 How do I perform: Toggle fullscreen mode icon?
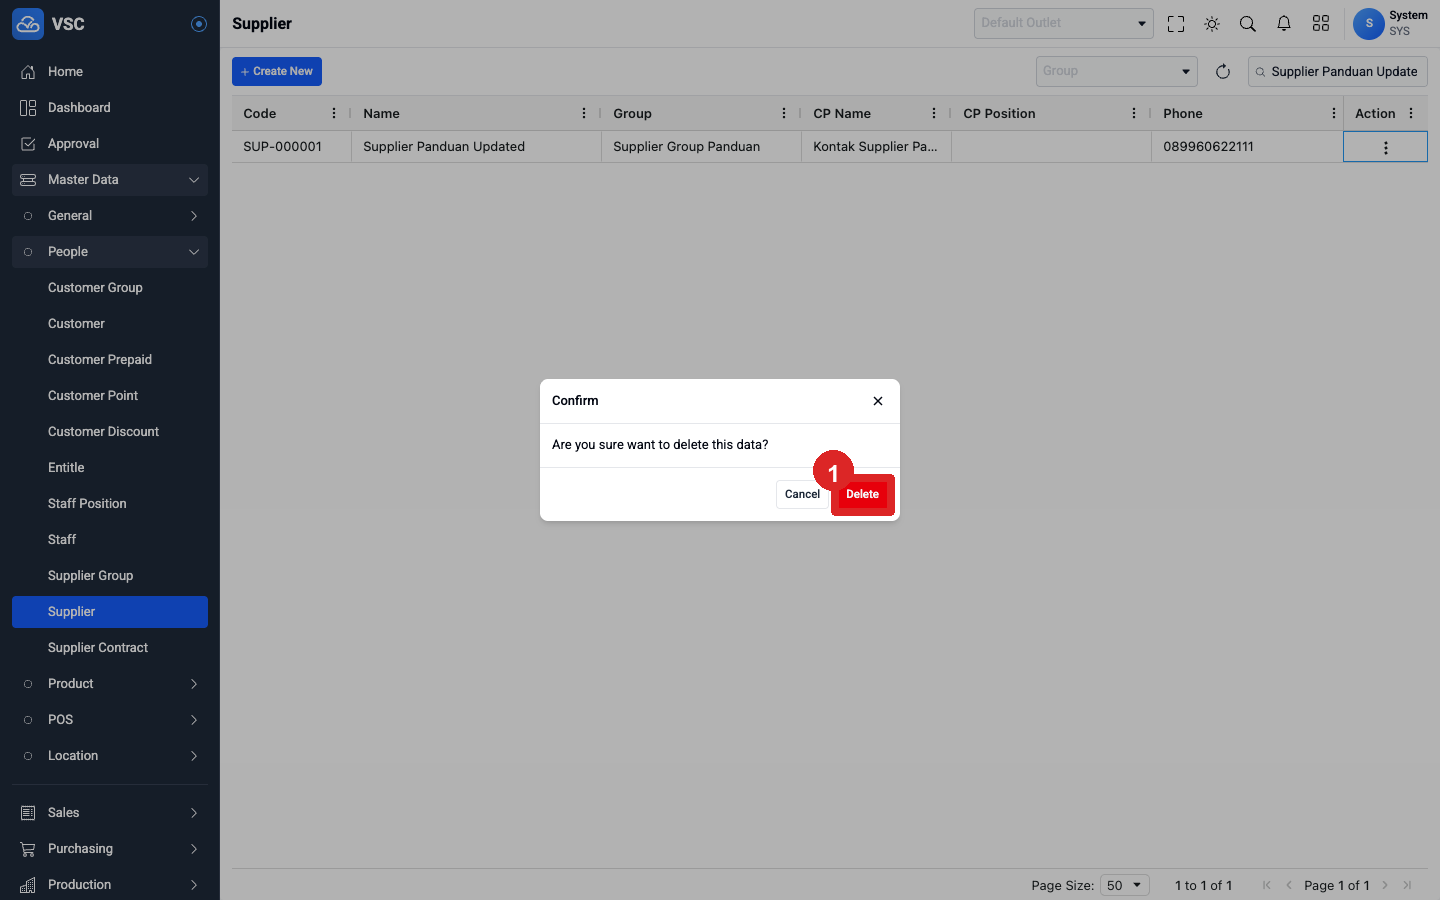pyautogui.click(x=1176, y=24)
